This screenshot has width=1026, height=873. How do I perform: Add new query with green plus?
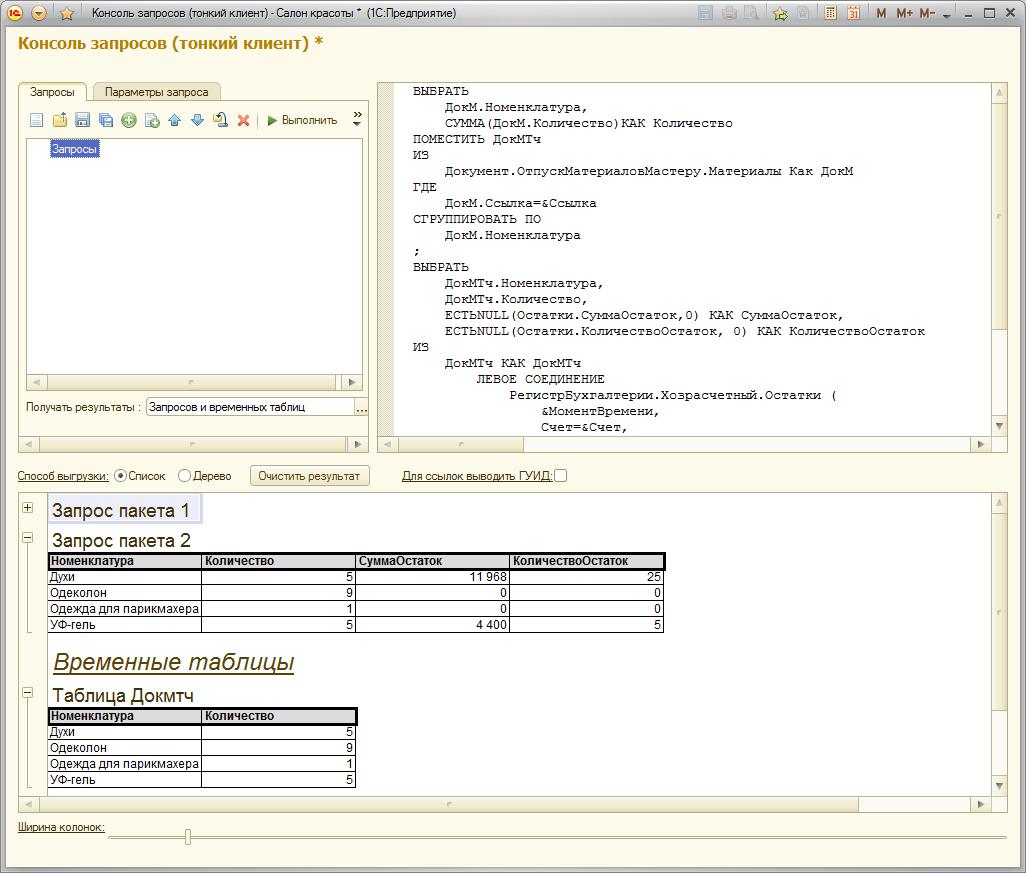click(x=129, y=120)
